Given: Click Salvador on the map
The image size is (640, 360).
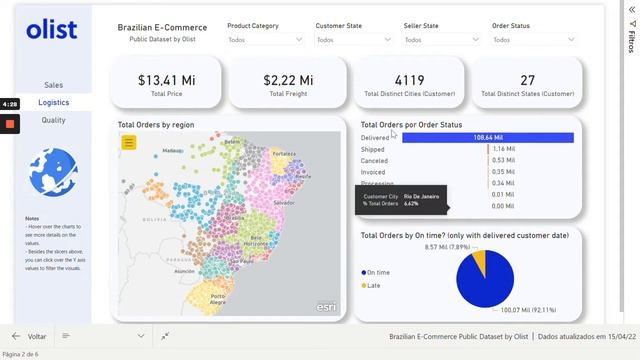Looking at the screenshot, I should [284, 202].
